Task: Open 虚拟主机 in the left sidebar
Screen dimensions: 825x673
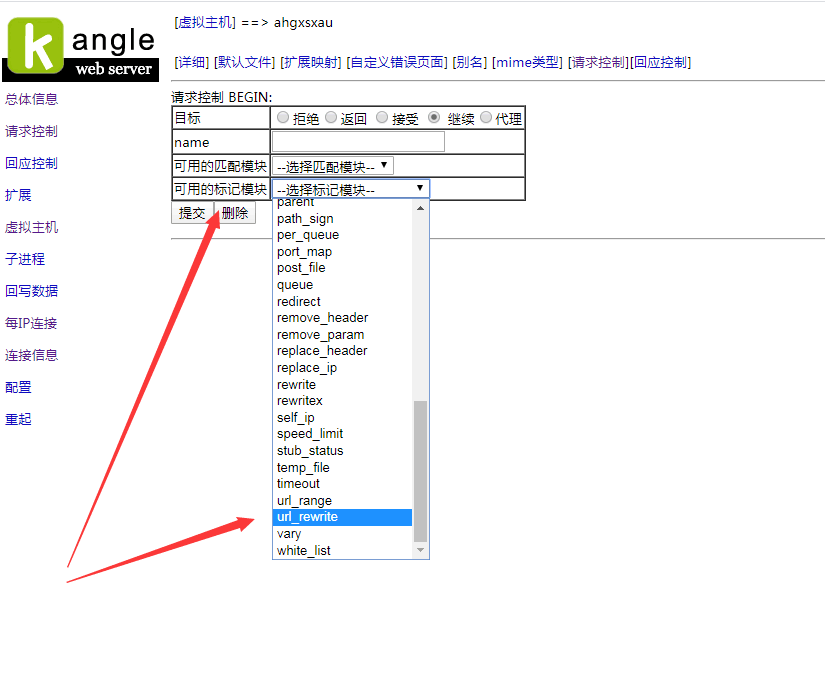Action: click(32, 227)
